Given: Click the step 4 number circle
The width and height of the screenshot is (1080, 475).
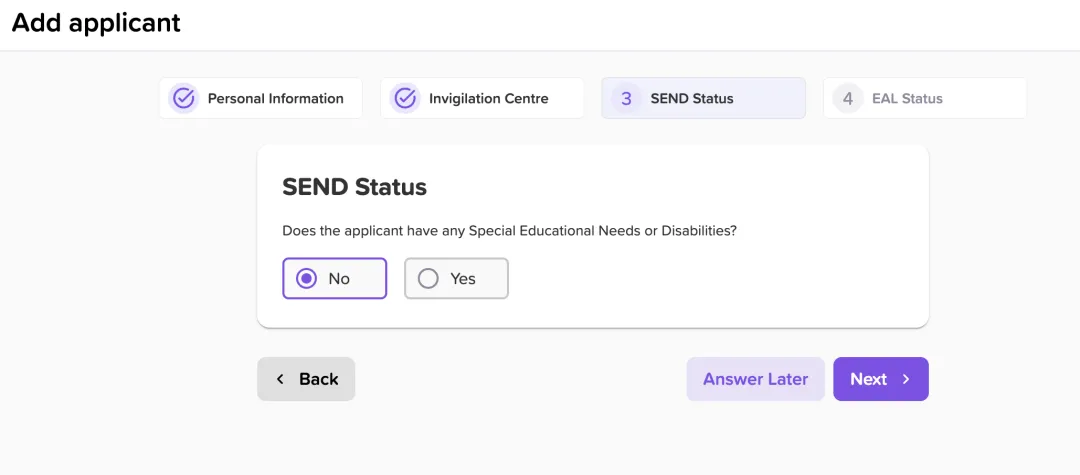Looking at the screenshot, I should point(847,98).
